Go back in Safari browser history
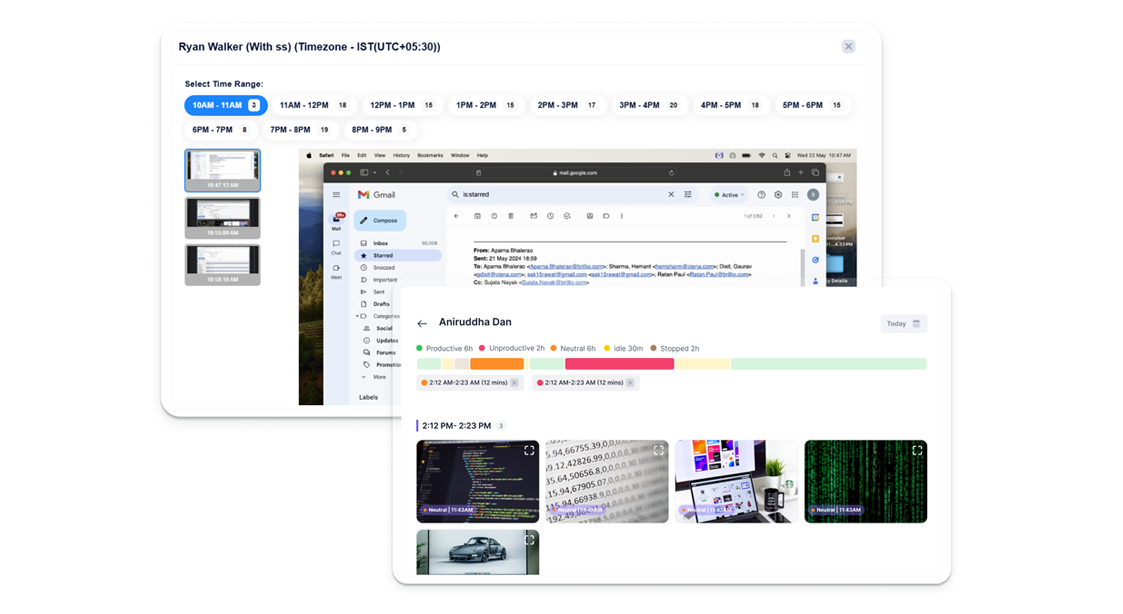 tap(387, 173)
